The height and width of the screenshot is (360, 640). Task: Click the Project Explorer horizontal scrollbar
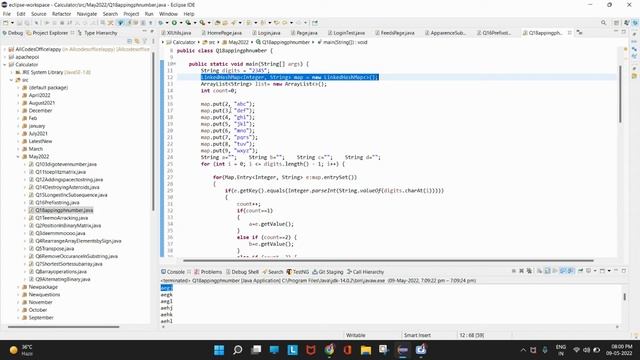tap(64, 327)
